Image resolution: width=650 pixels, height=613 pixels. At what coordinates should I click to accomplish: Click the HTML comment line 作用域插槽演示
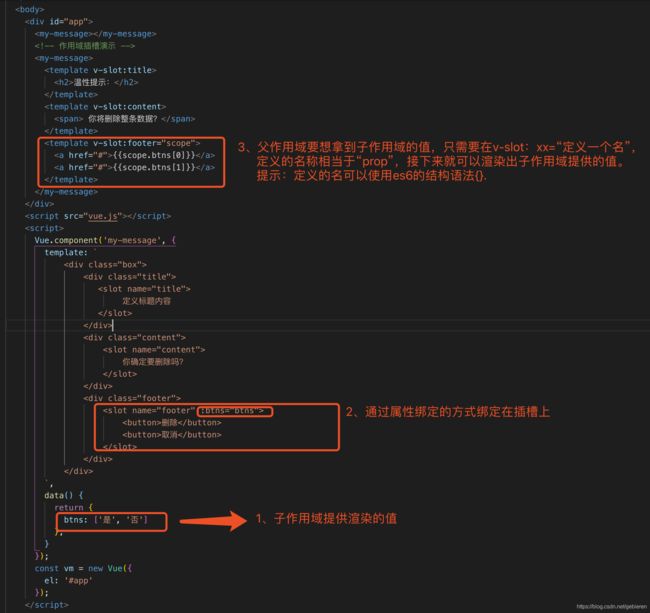[x=85, y=46]
